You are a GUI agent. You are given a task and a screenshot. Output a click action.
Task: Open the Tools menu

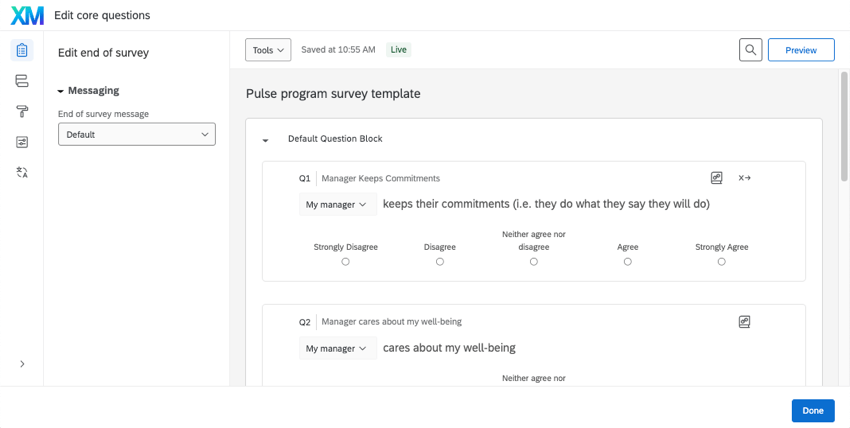(268, 50)
